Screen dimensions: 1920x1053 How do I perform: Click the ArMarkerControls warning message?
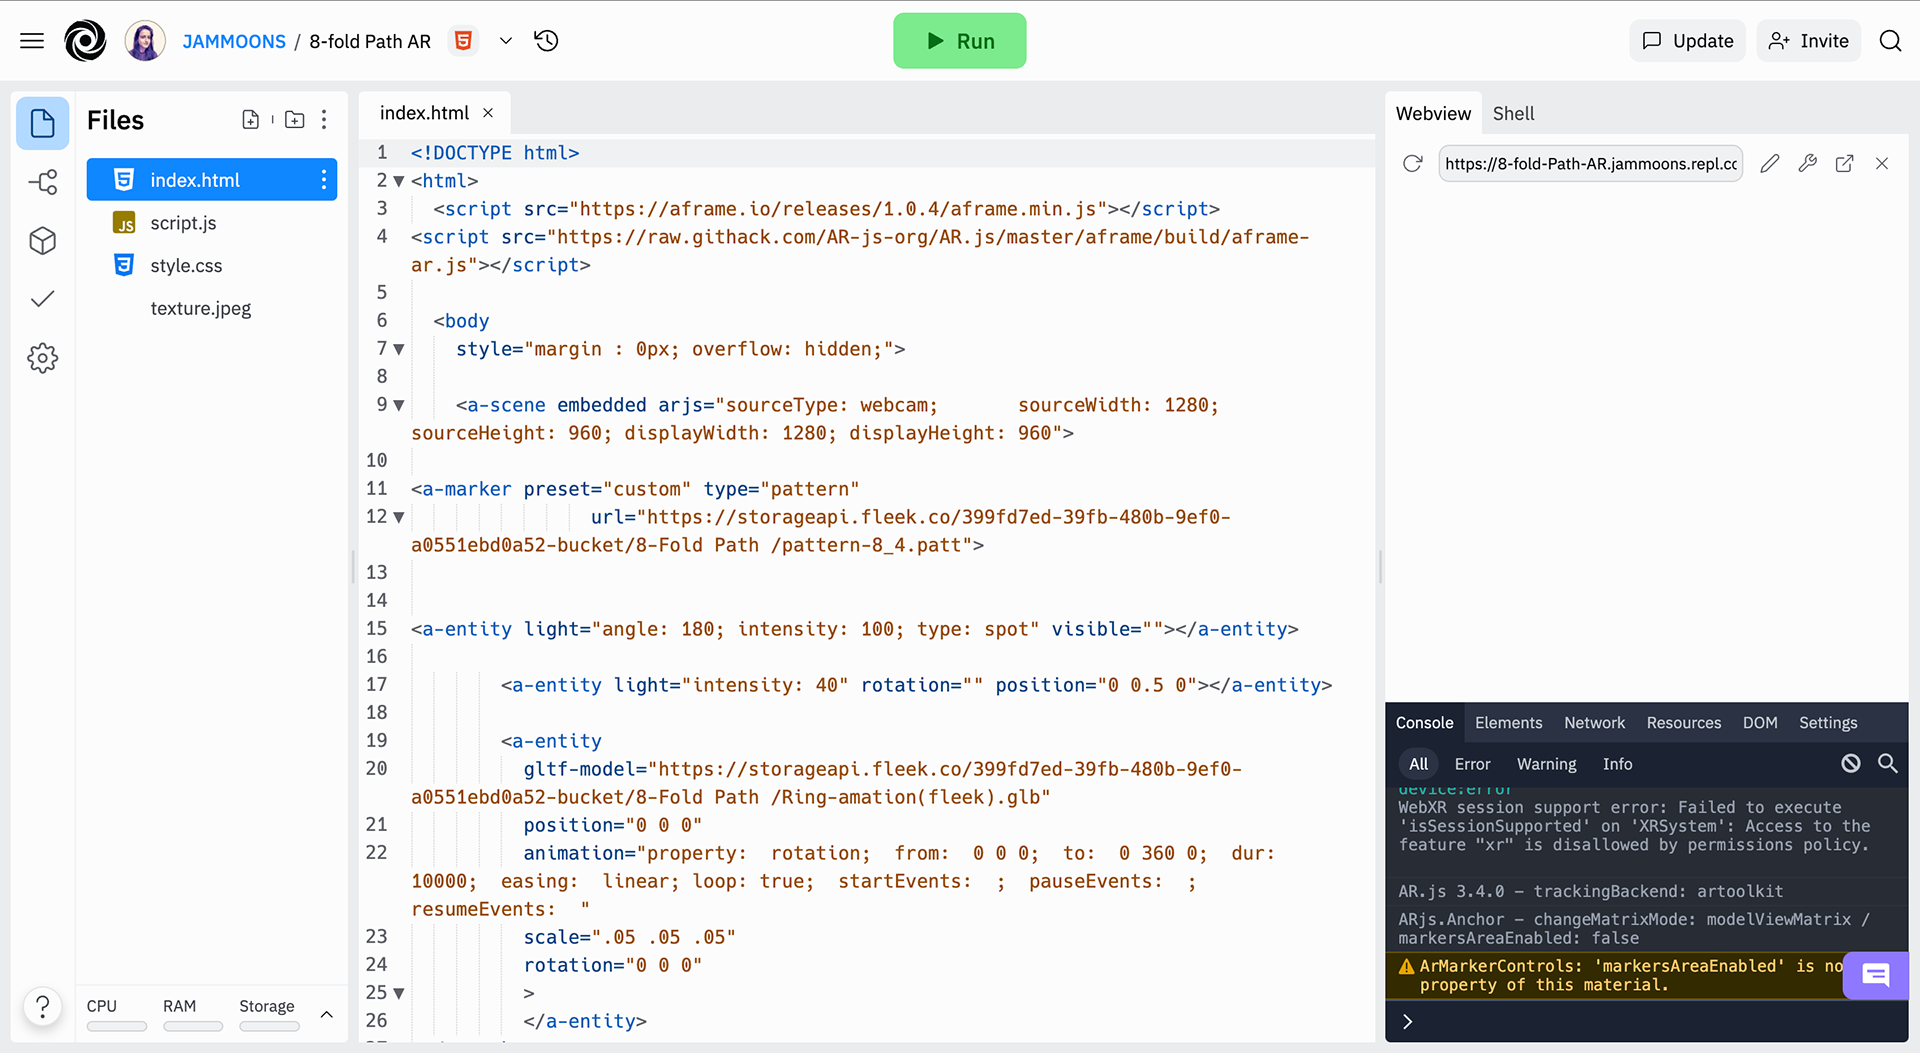coord(1630,976)
